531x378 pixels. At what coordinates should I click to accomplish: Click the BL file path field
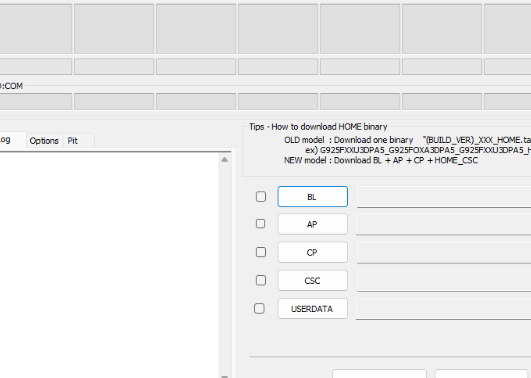(444, 197)
